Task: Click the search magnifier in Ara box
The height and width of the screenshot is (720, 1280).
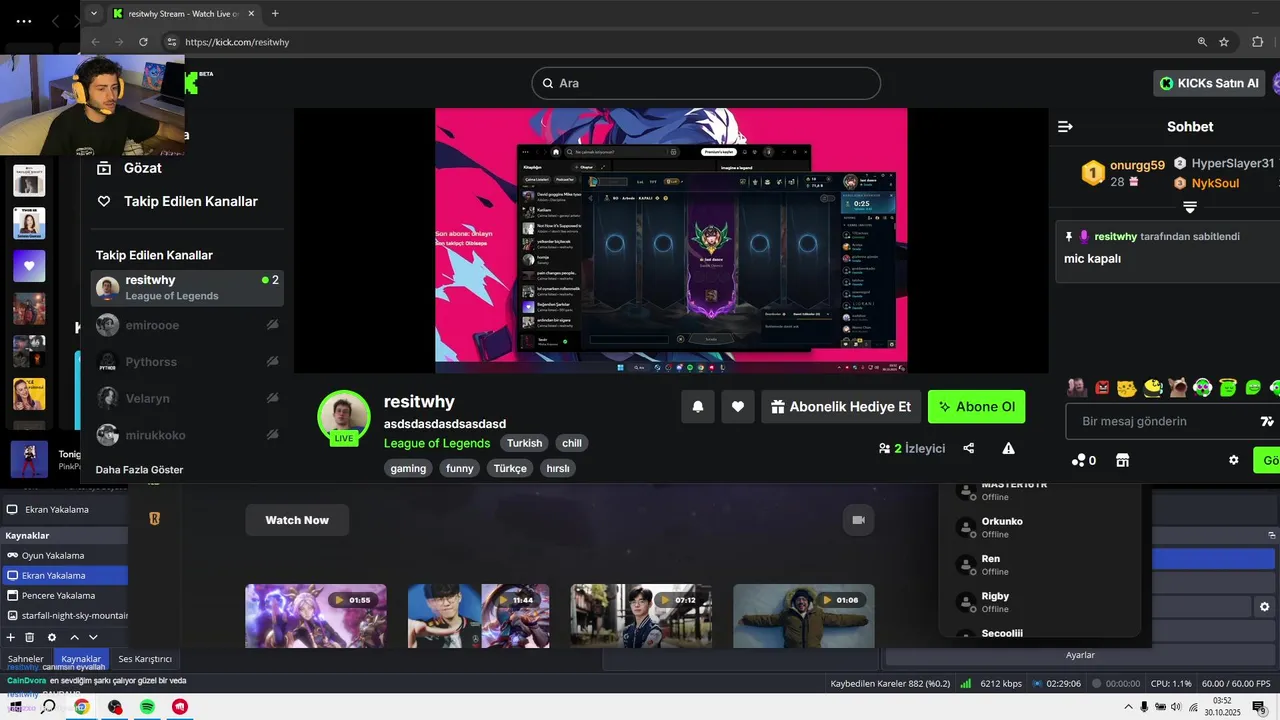Action: pos(548,83)
